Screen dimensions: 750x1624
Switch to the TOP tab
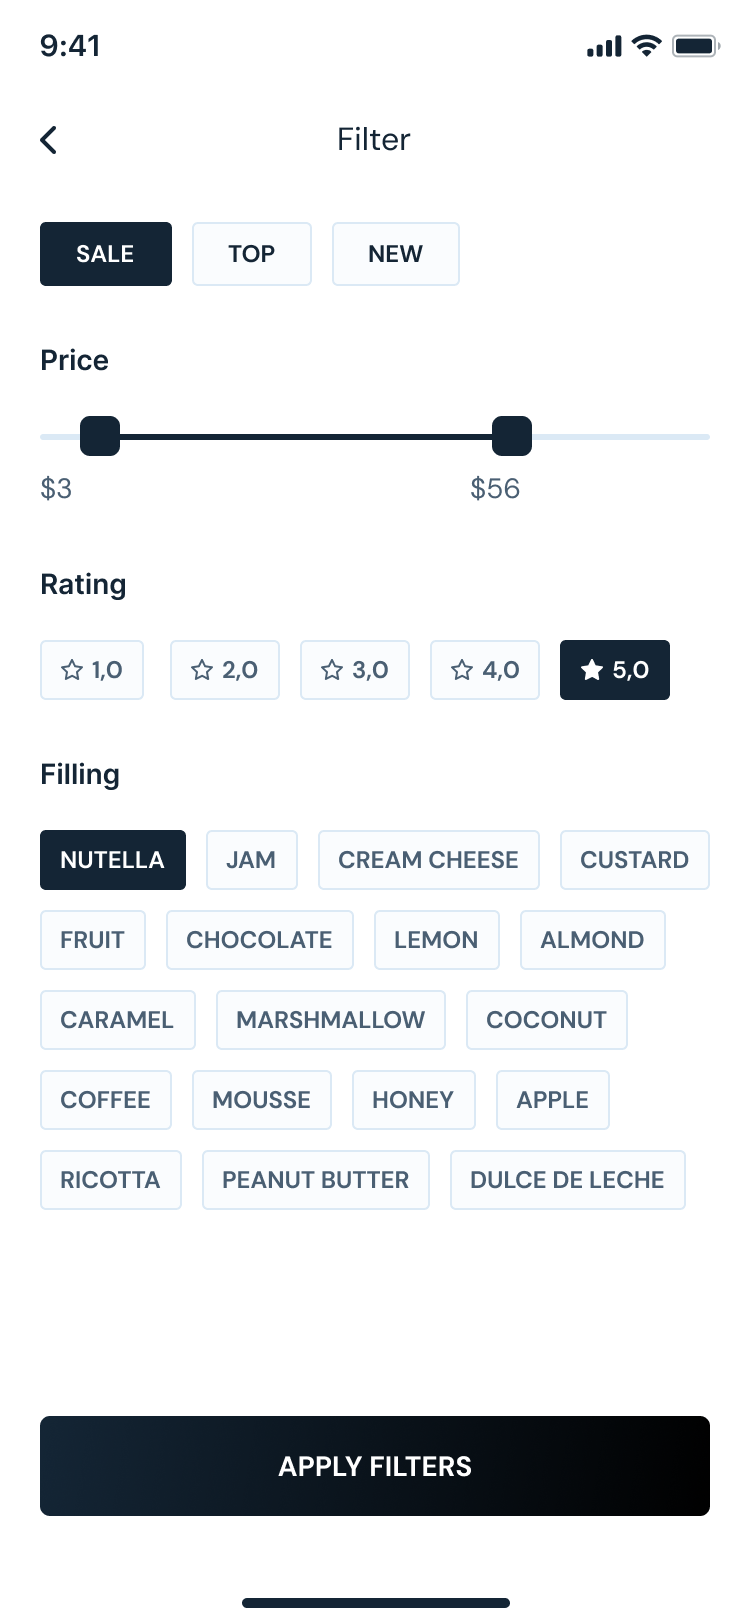(x=252, y=254)
